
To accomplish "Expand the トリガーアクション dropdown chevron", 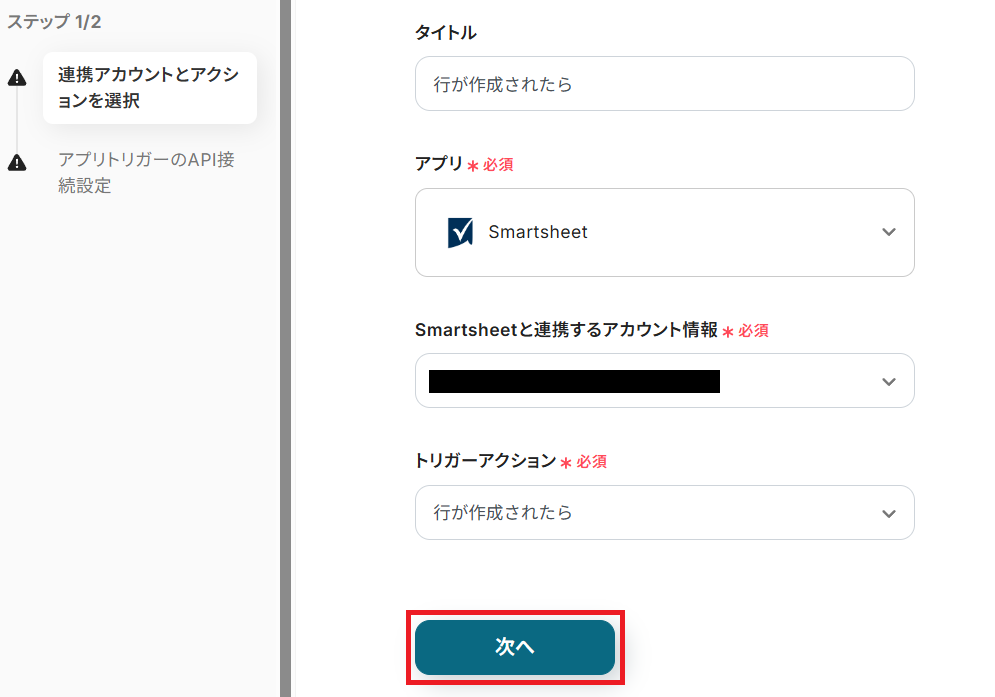I will [889, 513].
